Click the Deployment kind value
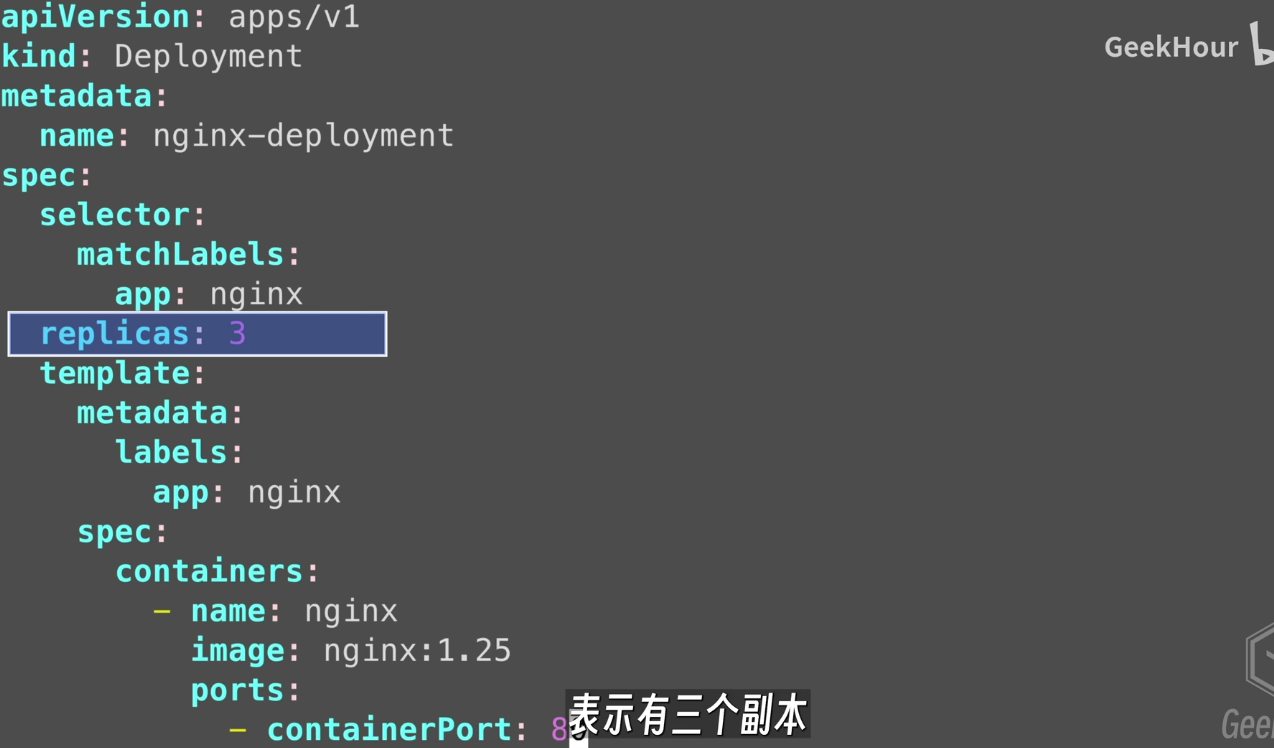Viewport: 1274px width, 748px height. pyautogui.click(x=208, y=56)
